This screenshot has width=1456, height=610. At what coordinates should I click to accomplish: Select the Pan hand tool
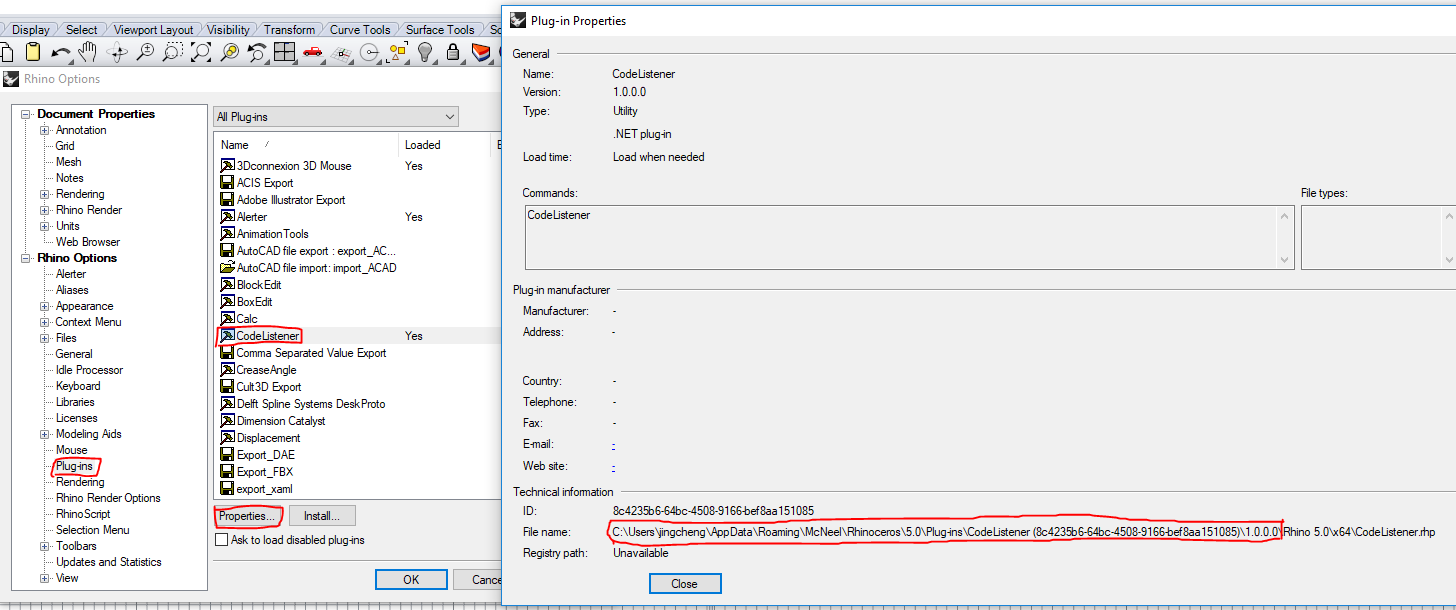89,53
